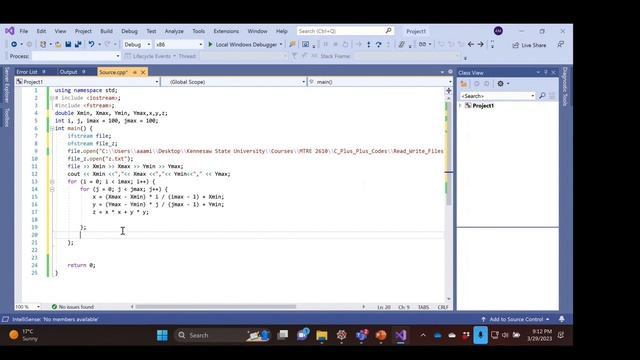Open the (Global Scope) dropdown
The image size is (640, 360).
click(x=234, y=82)
